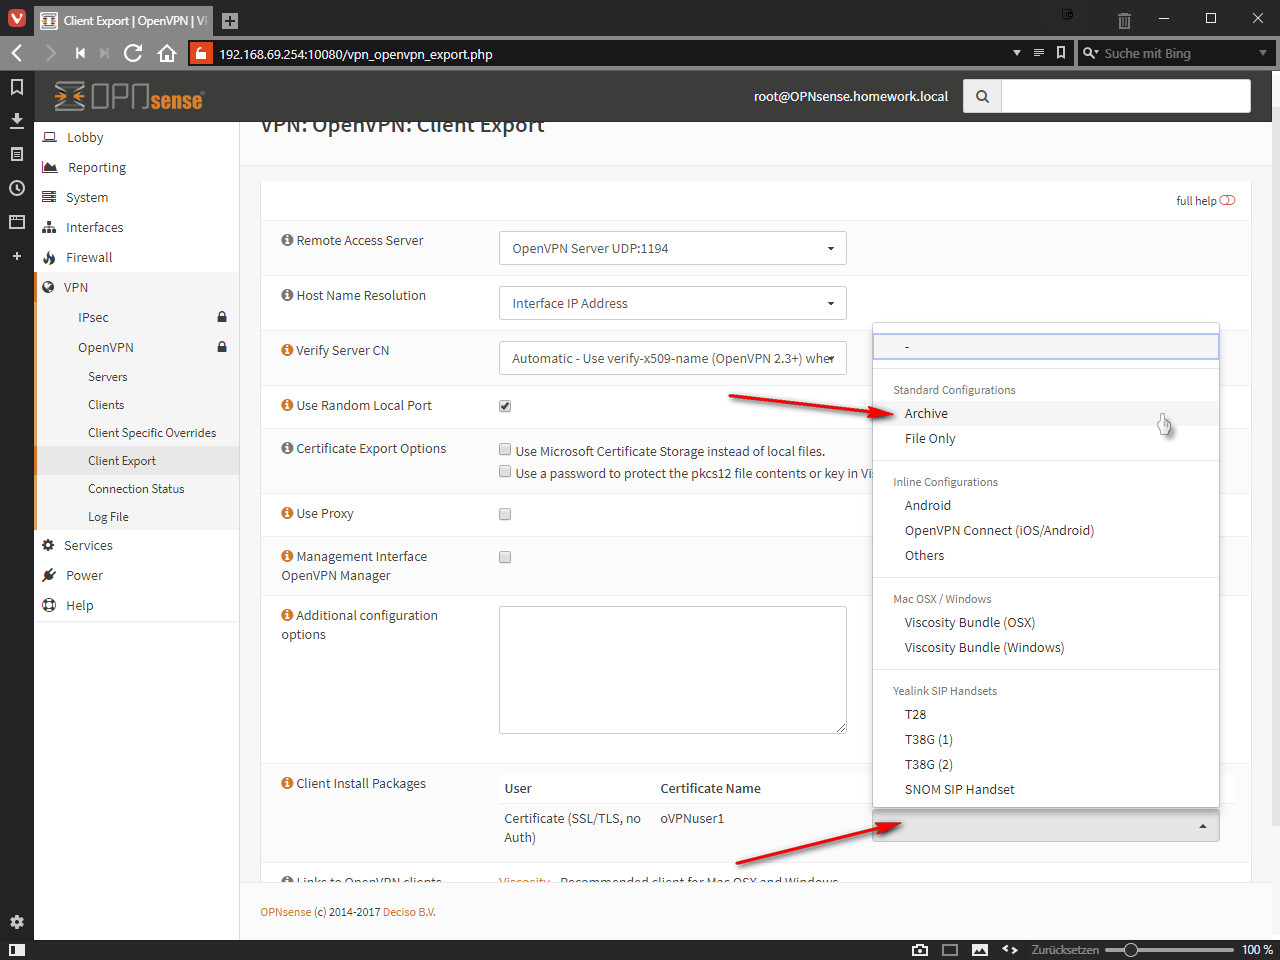Open the Vivaldi main menu icon
The height and width of the screenshot is (960, 1280).
coord(16,18)
